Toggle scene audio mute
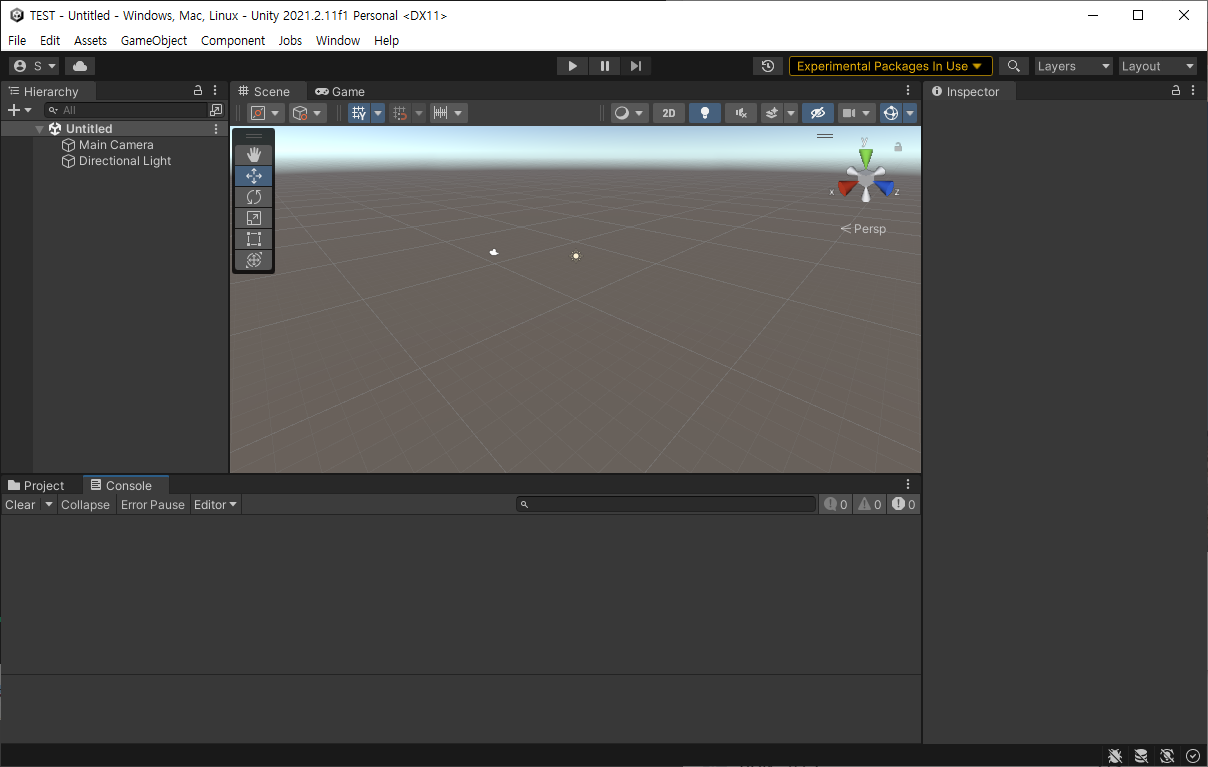The image size is (1208, 767). [741, 113]
